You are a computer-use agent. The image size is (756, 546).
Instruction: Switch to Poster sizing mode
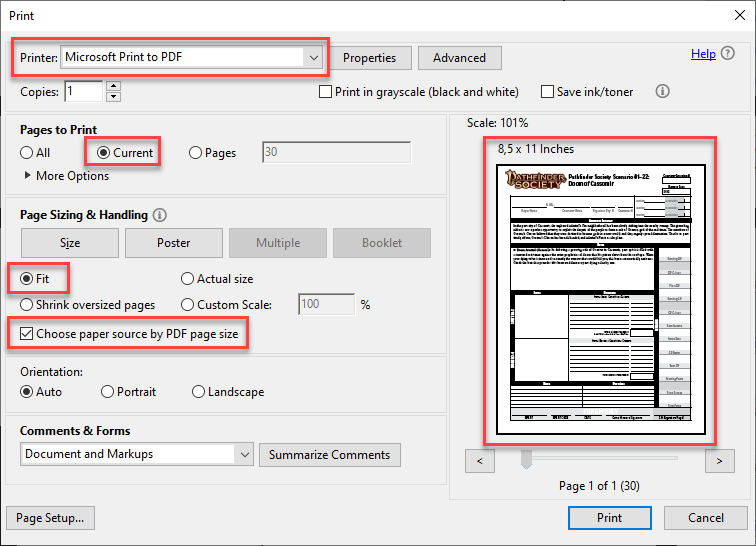click(174, 243)
